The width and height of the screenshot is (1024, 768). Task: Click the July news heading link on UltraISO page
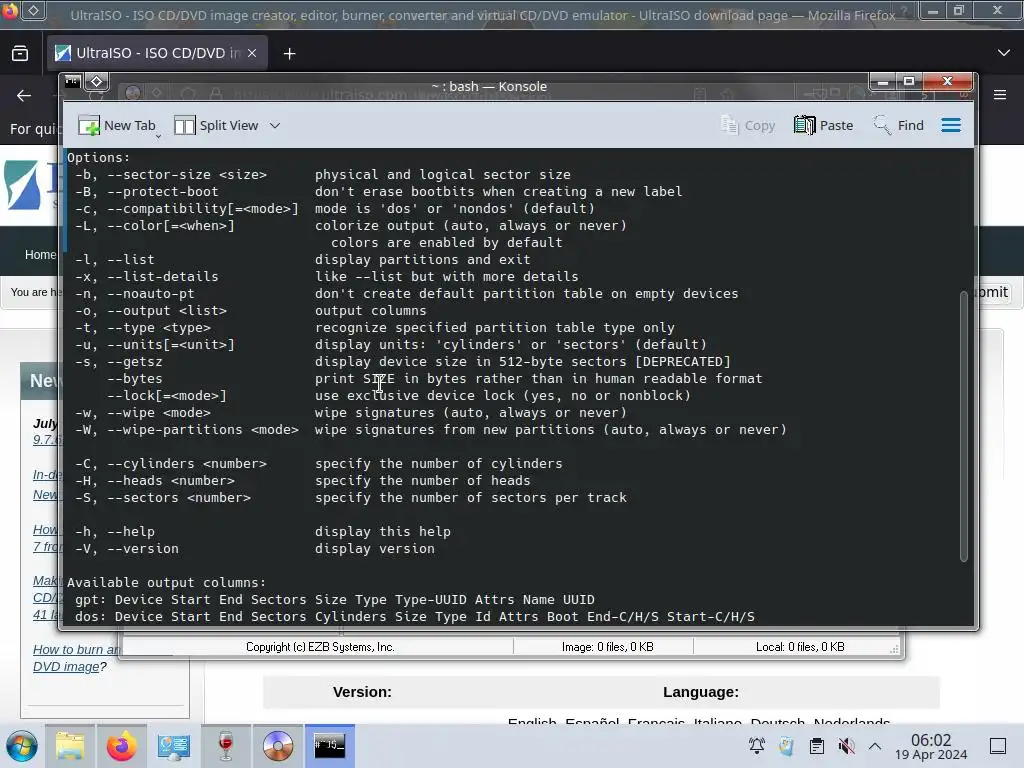(x=45, y=423)
